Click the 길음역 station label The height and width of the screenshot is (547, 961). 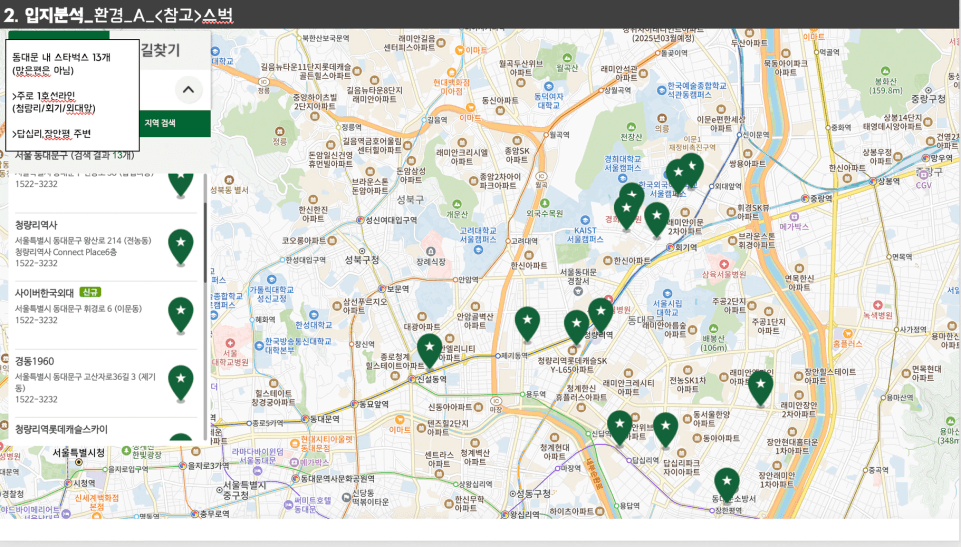point(437,120)
